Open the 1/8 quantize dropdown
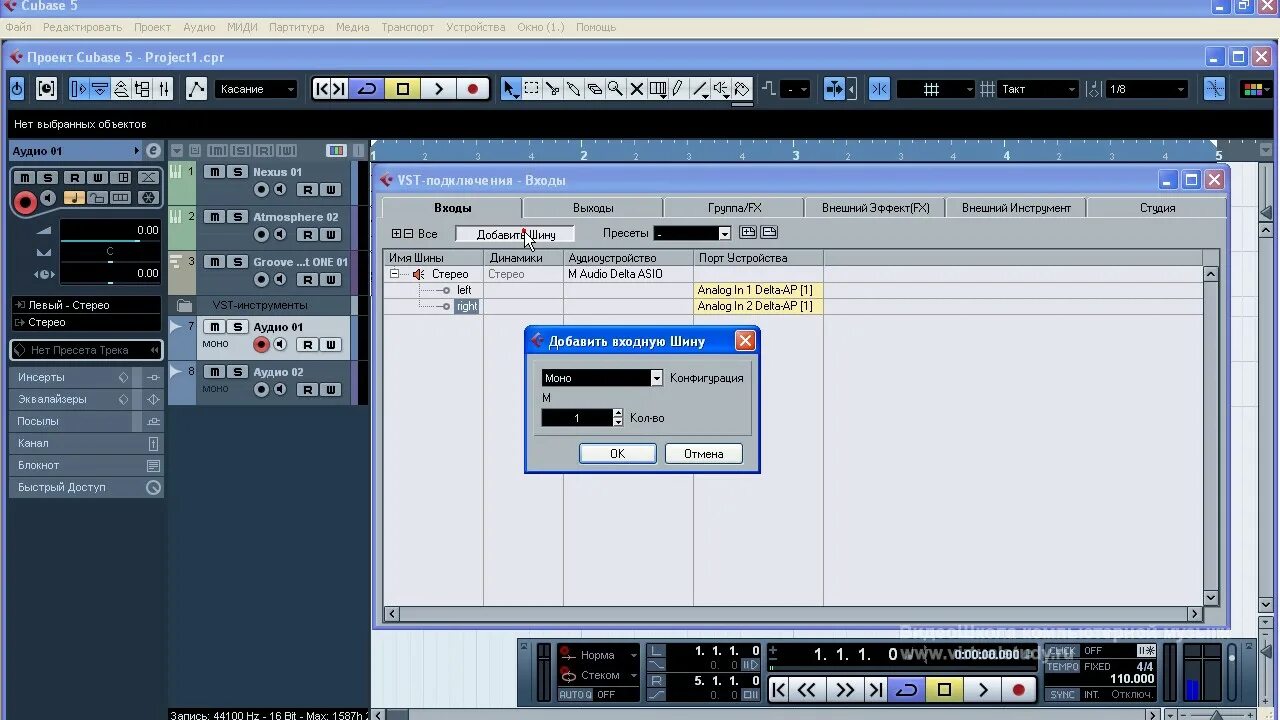 click(1146, 89)
